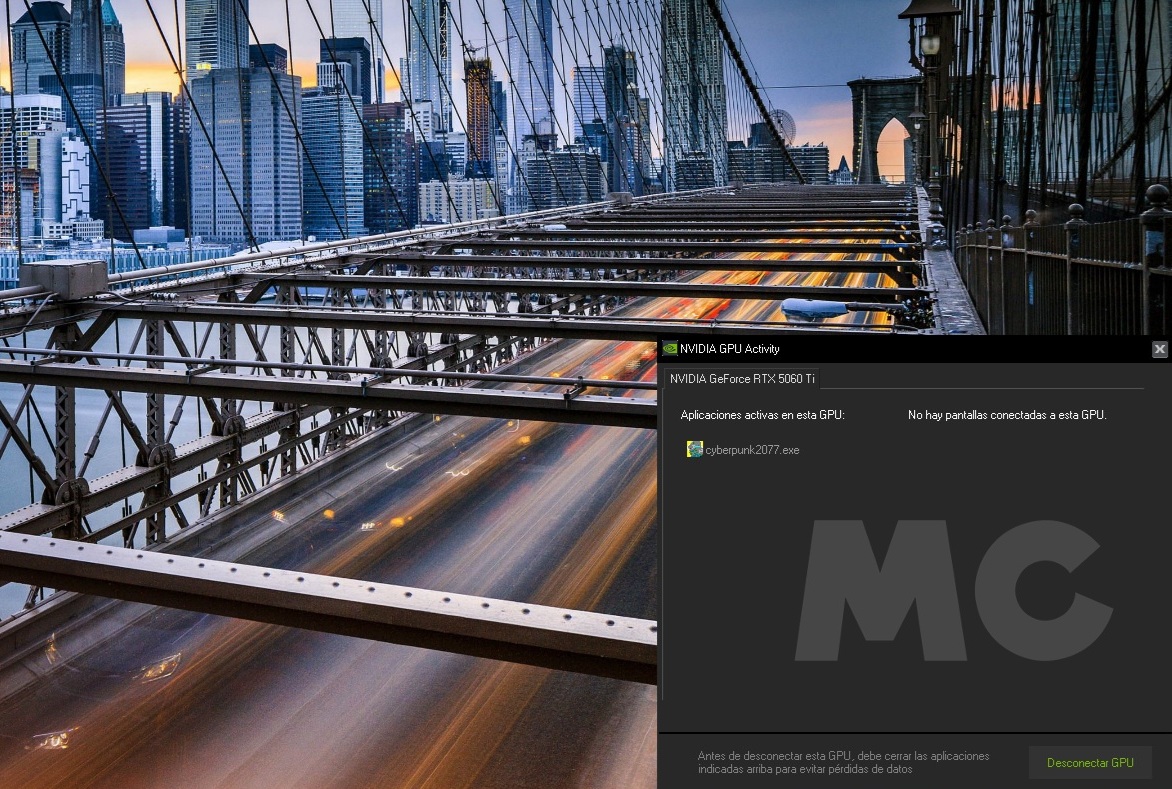Click the letter C of the watermark
This screenshot has height=789, width=1172.
(1042, 590)
